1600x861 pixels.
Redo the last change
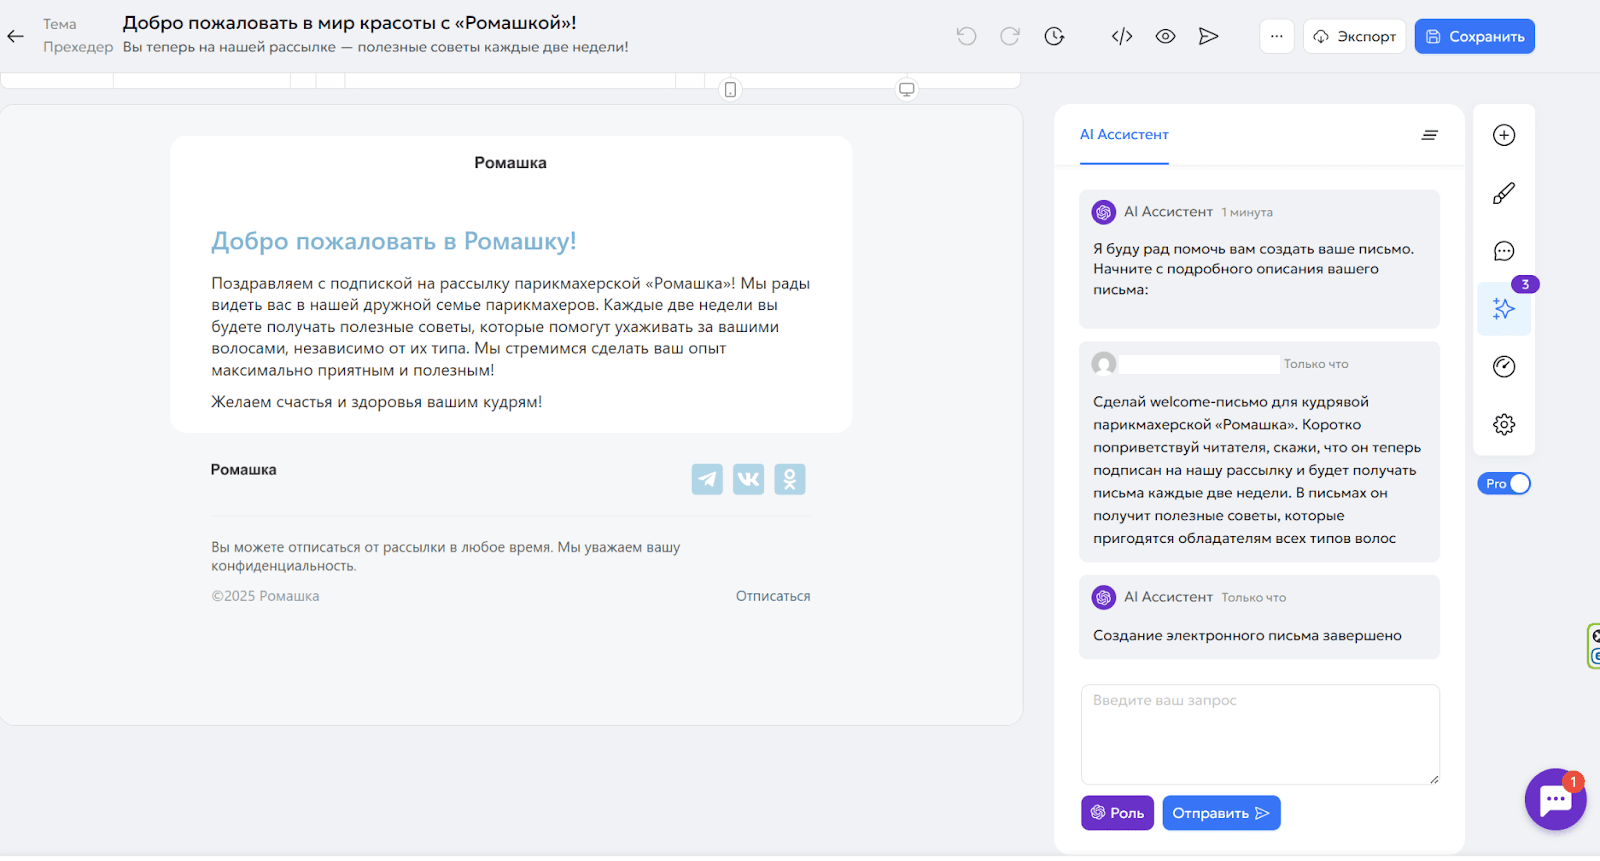(1010, 37)
